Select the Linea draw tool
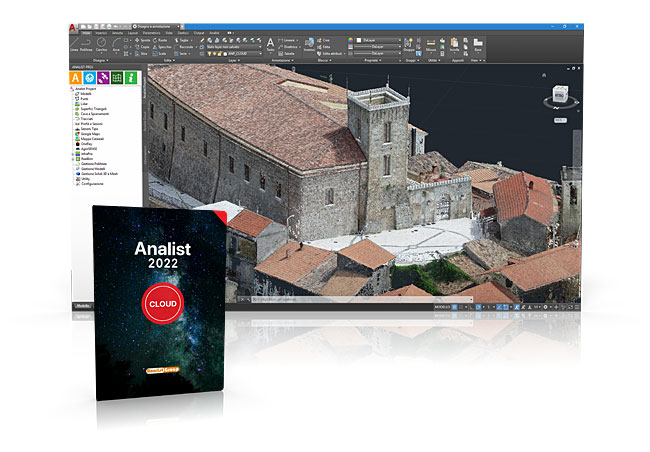The width and height of the screenshot is (650, 452). coord(74,44)
